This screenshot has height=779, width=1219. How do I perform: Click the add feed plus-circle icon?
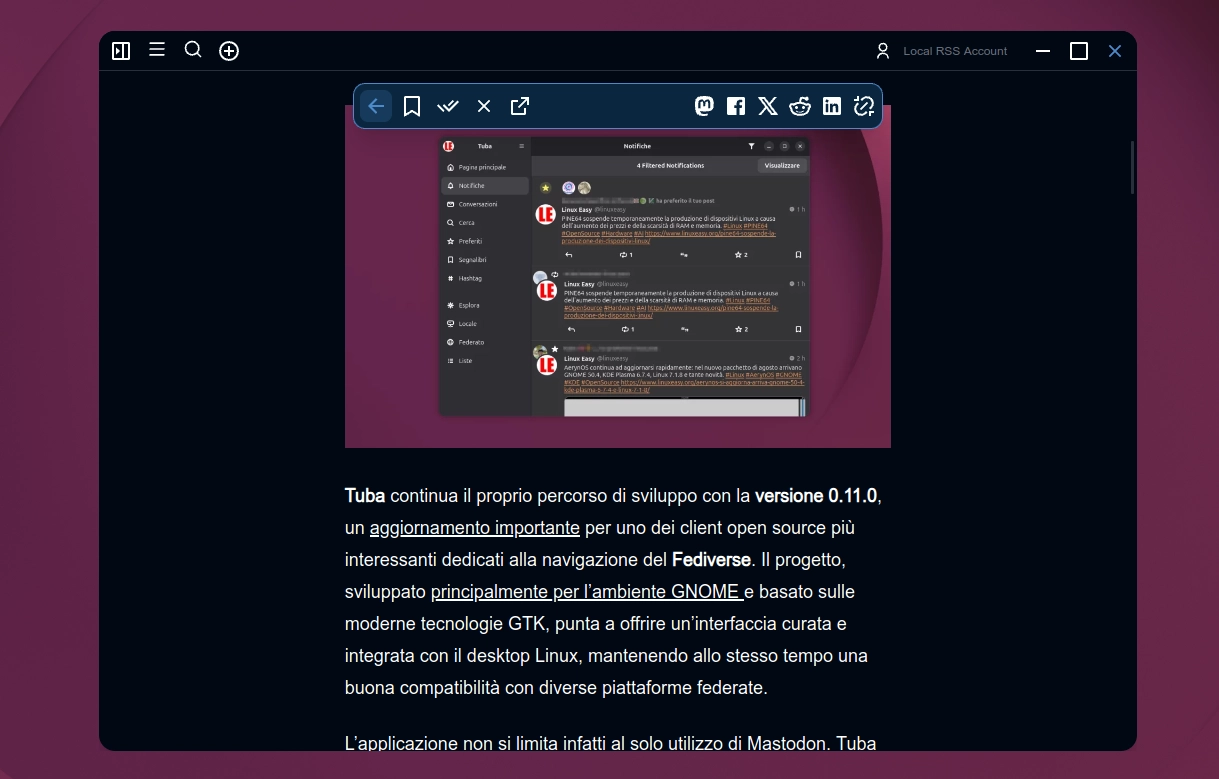click(x=229, y=51)
